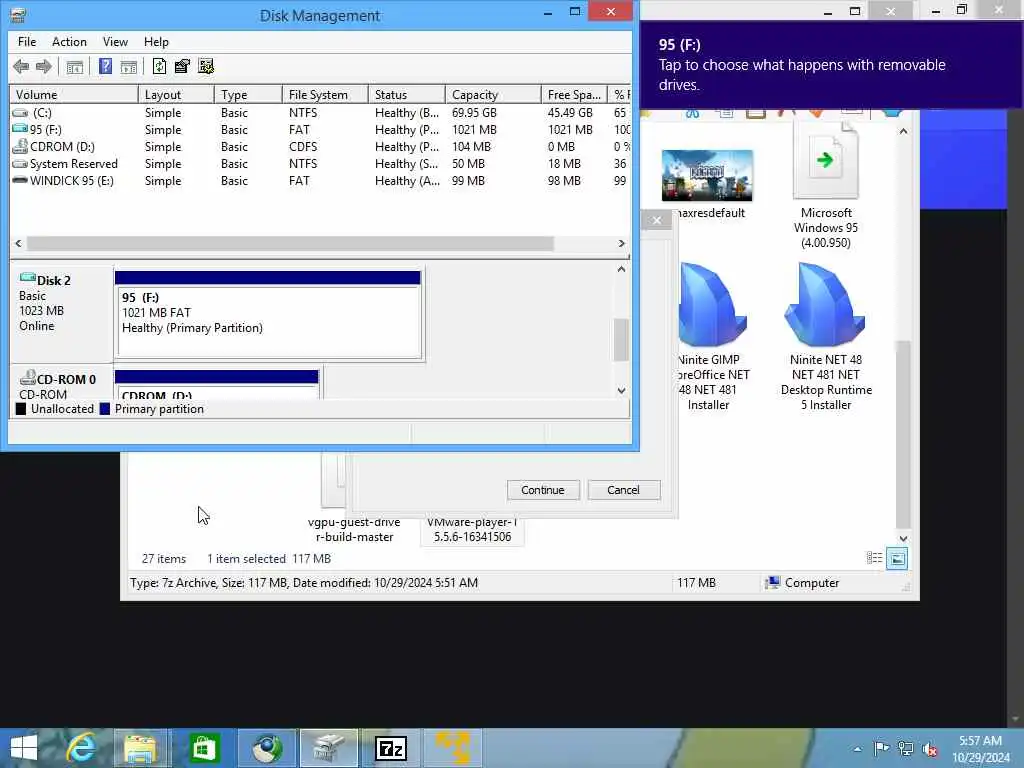Click the Back arrow in Disk Management toolbar

pos(21,66)
